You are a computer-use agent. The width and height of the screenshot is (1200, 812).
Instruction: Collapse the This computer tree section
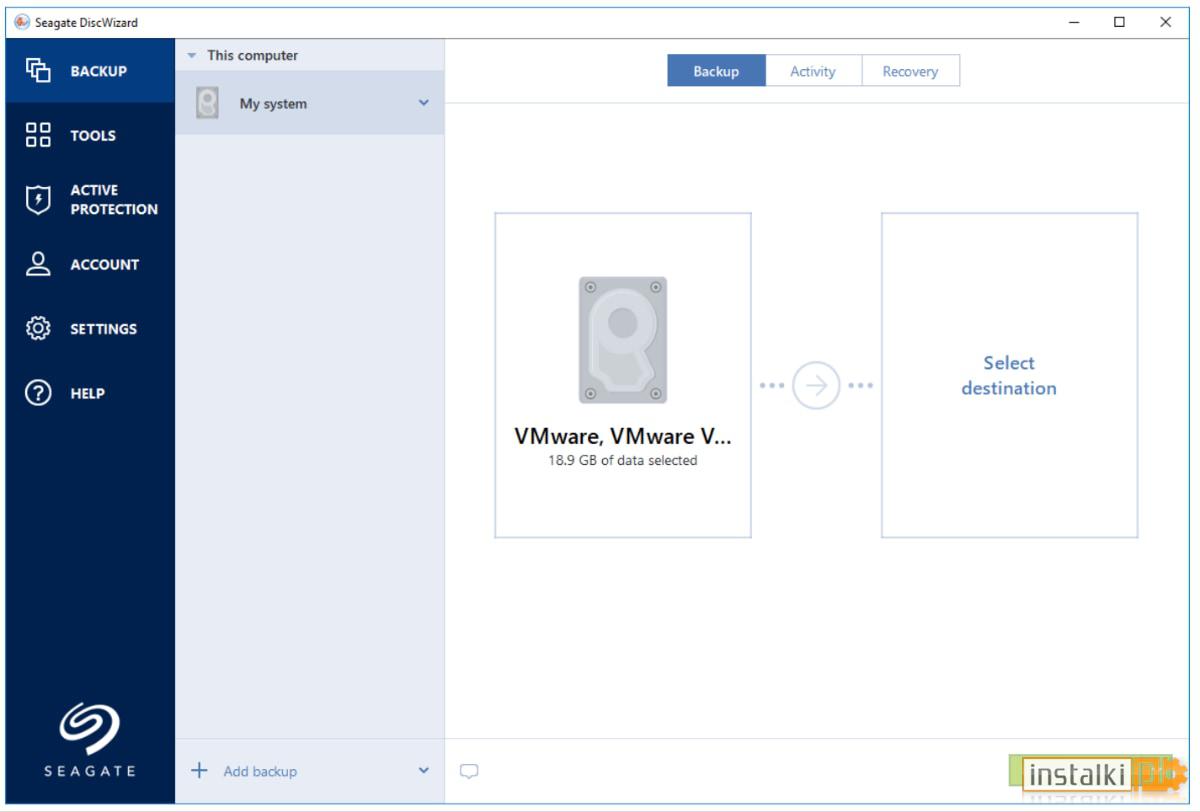pyautogui.click(x=192, y=56)
